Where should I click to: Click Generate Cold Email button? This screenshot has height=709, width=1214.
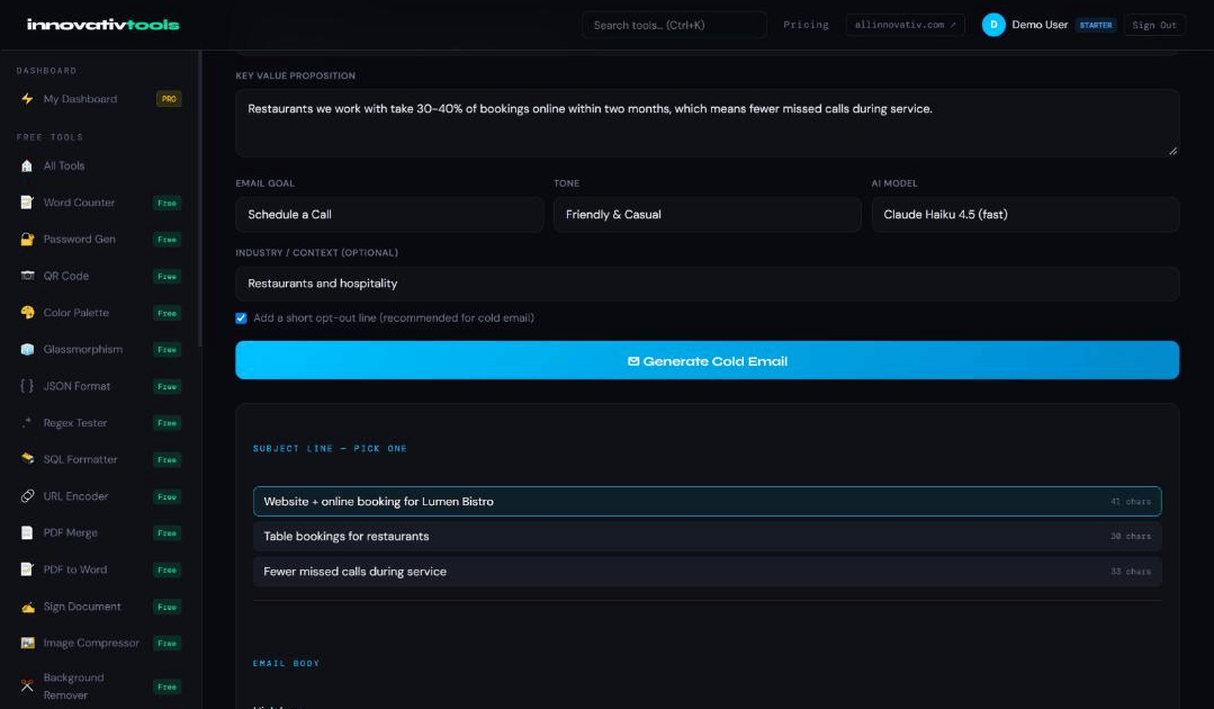pos(707,360)
